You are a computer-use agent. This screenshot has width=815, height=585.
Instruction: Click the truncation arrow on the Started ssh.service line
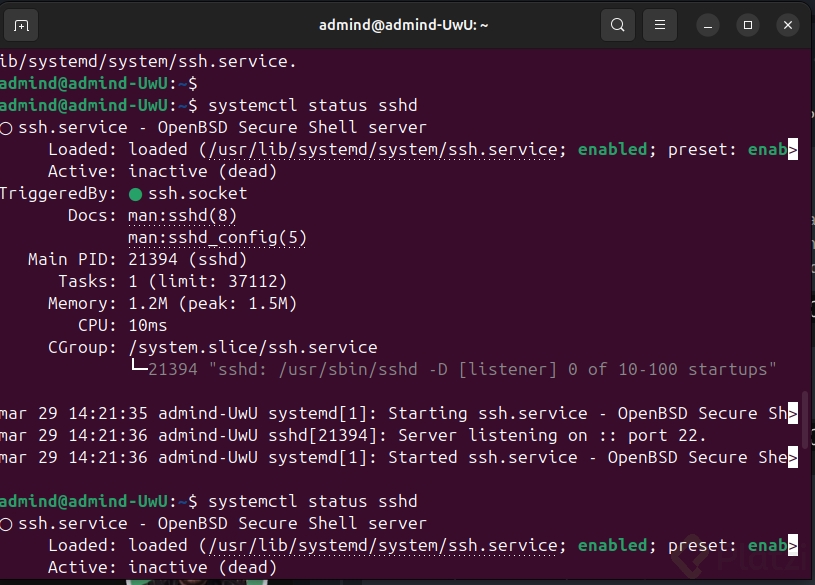(793, 458)
